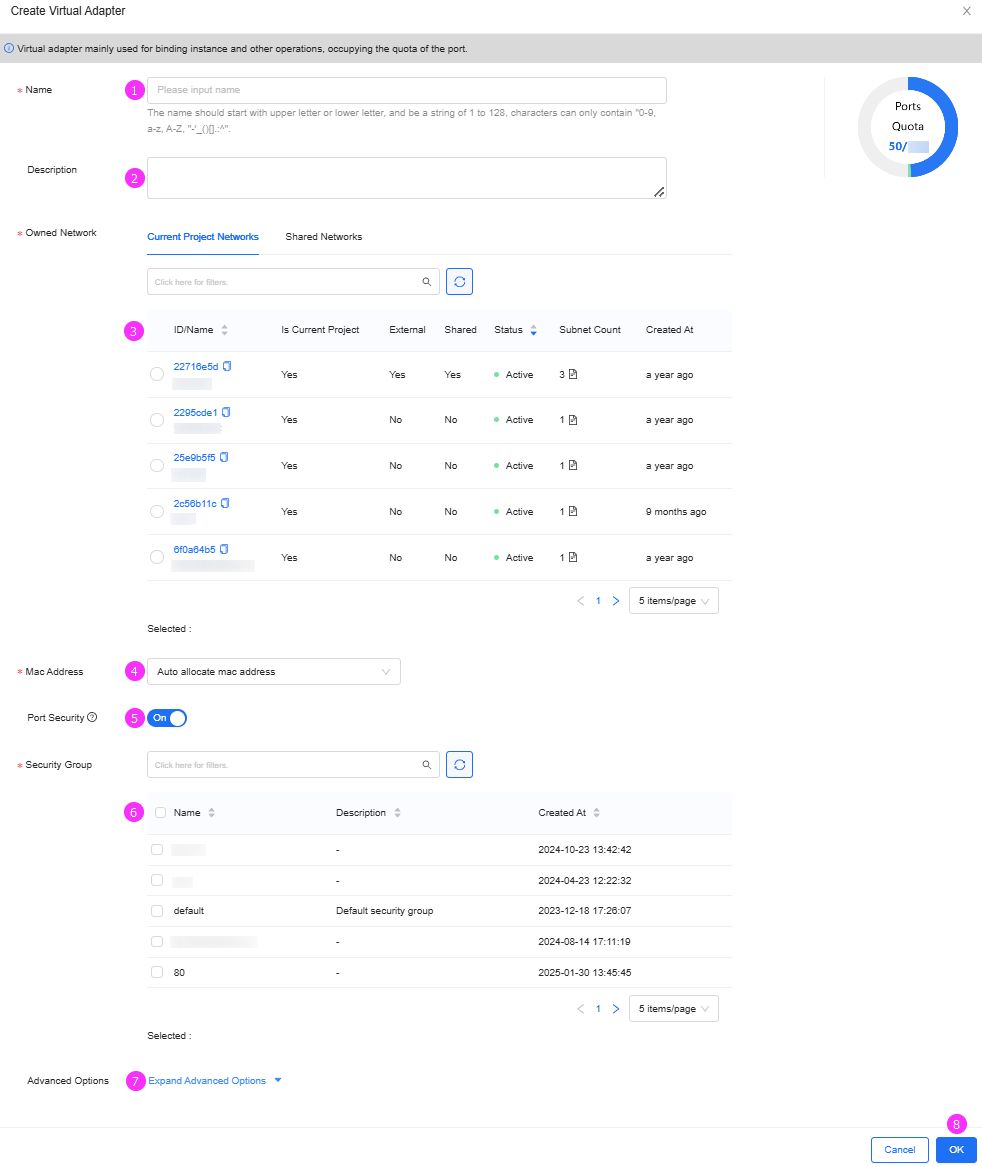Copy the ID of network 2c56b11c

click(x=225, y=503)
